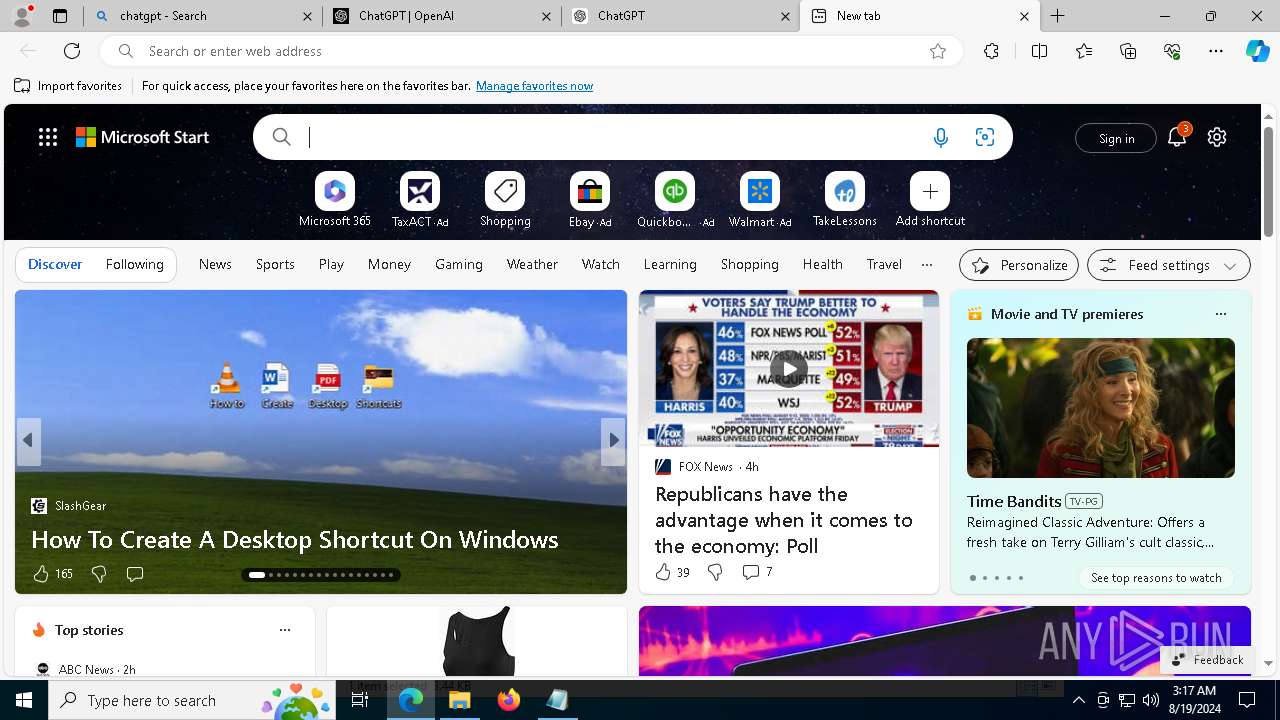Open Edge Settings and more menu
The image size is (1280, 720).
pos(1216,51)
